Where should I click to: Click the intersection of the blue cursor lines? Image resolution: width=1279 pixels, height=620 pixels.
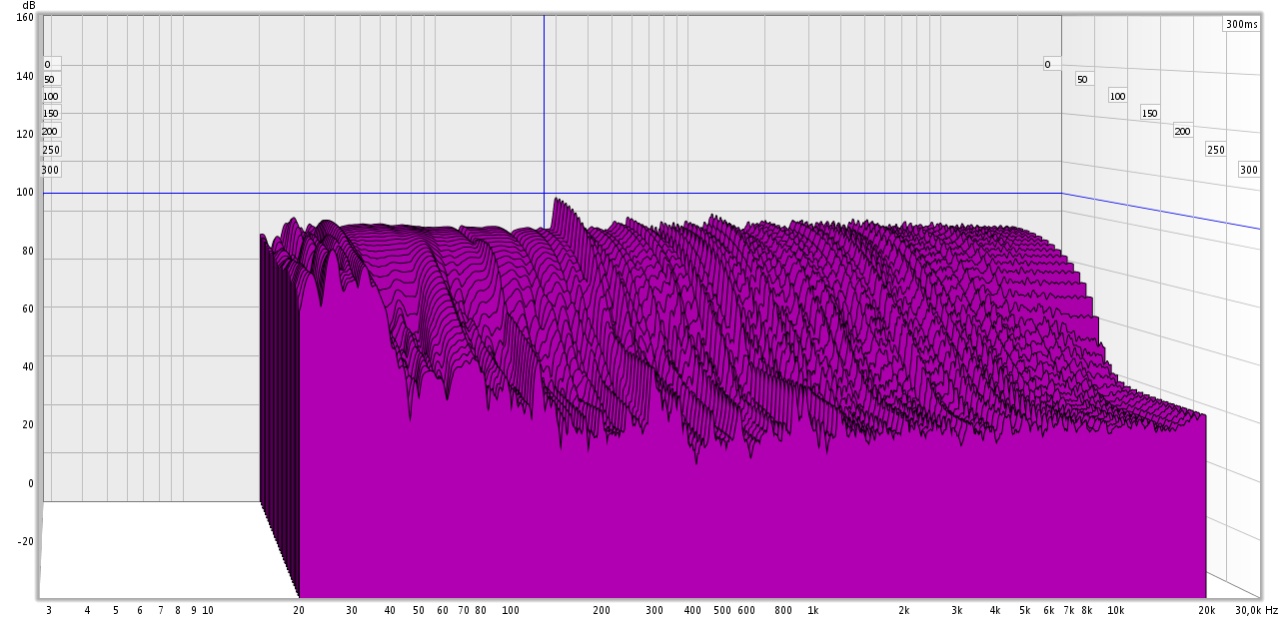[544, 193]
